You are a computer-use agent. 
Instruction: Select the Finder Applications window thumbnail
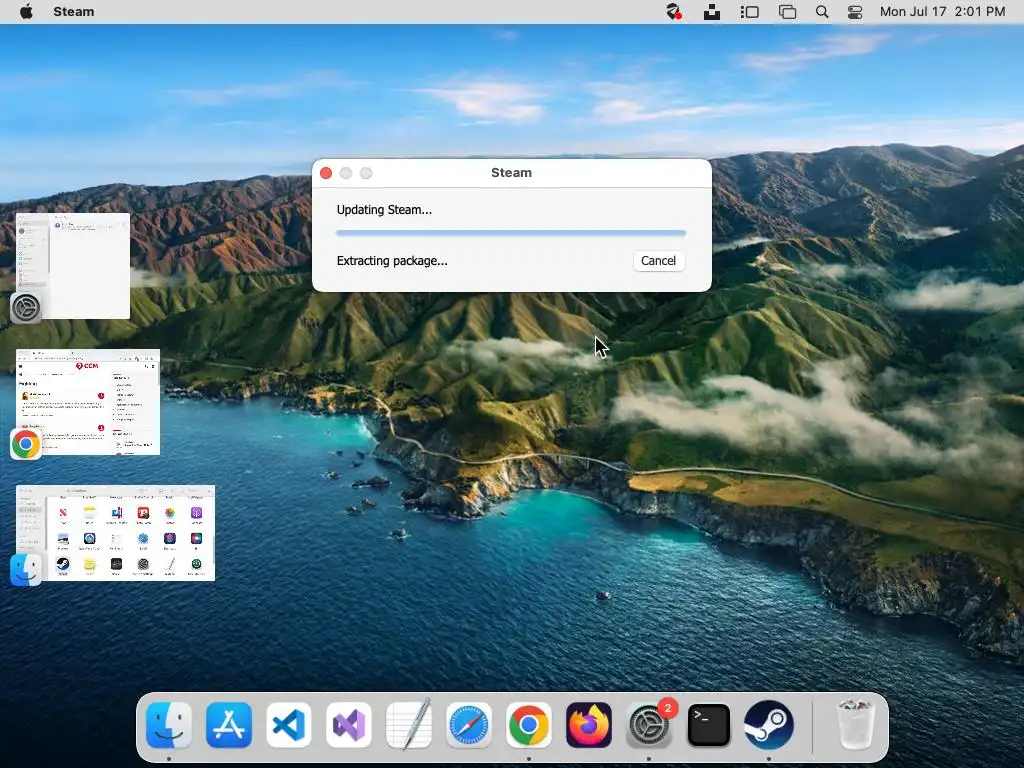click(x=116, y=533)
